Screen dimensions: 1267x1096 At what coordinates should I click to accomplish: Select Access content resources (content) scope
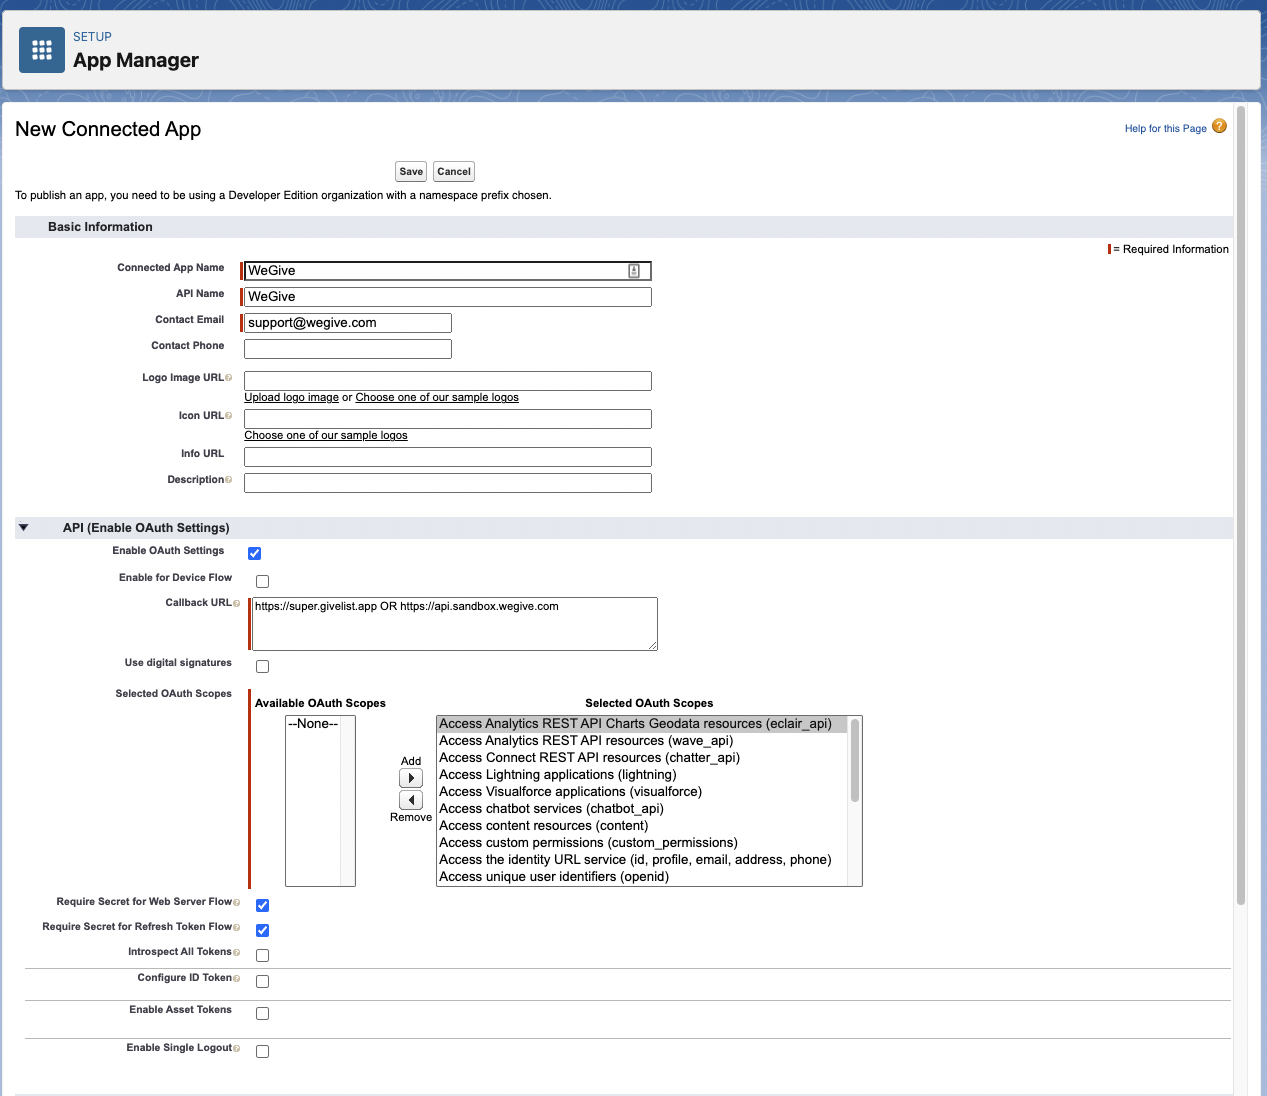click(642, 826)
